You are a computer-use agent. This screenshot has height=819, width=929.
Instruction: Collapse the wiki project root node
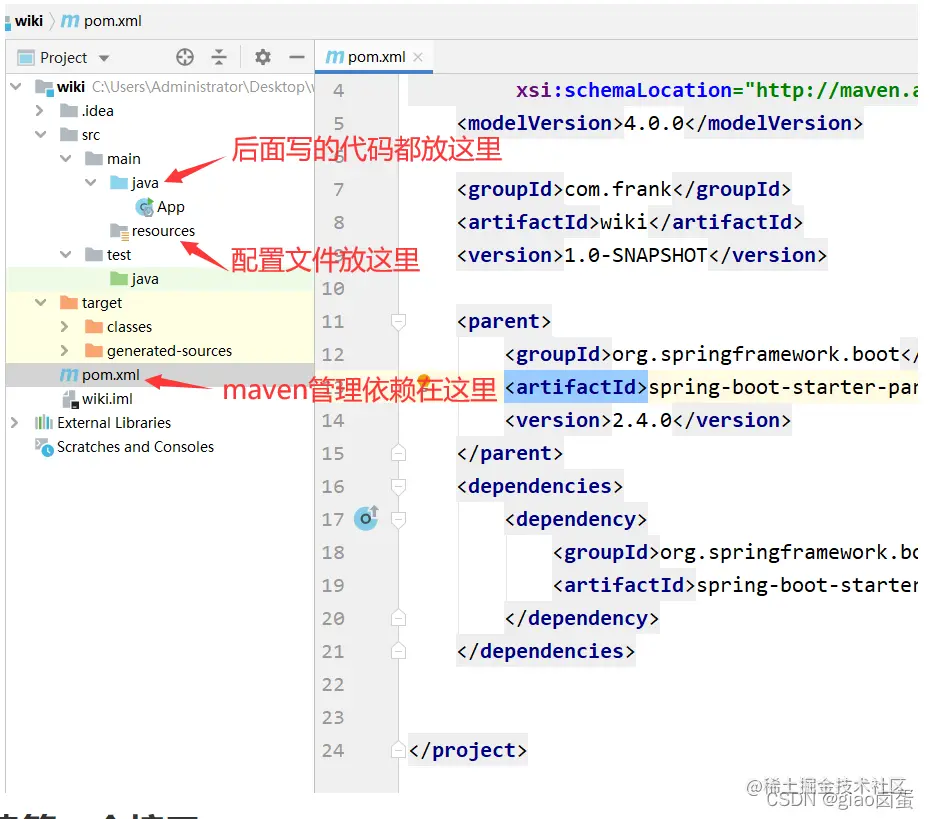pos(16,87)
